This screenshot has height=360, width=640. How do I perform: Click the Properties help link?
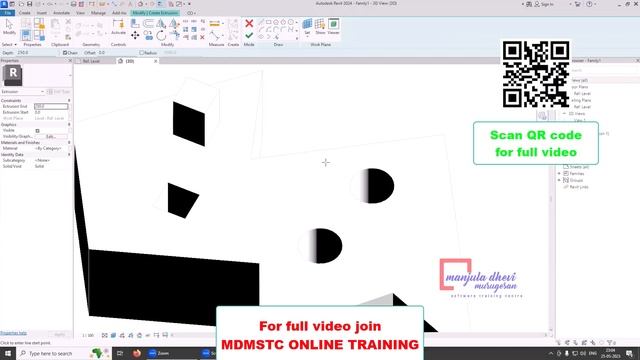[13, 333]
